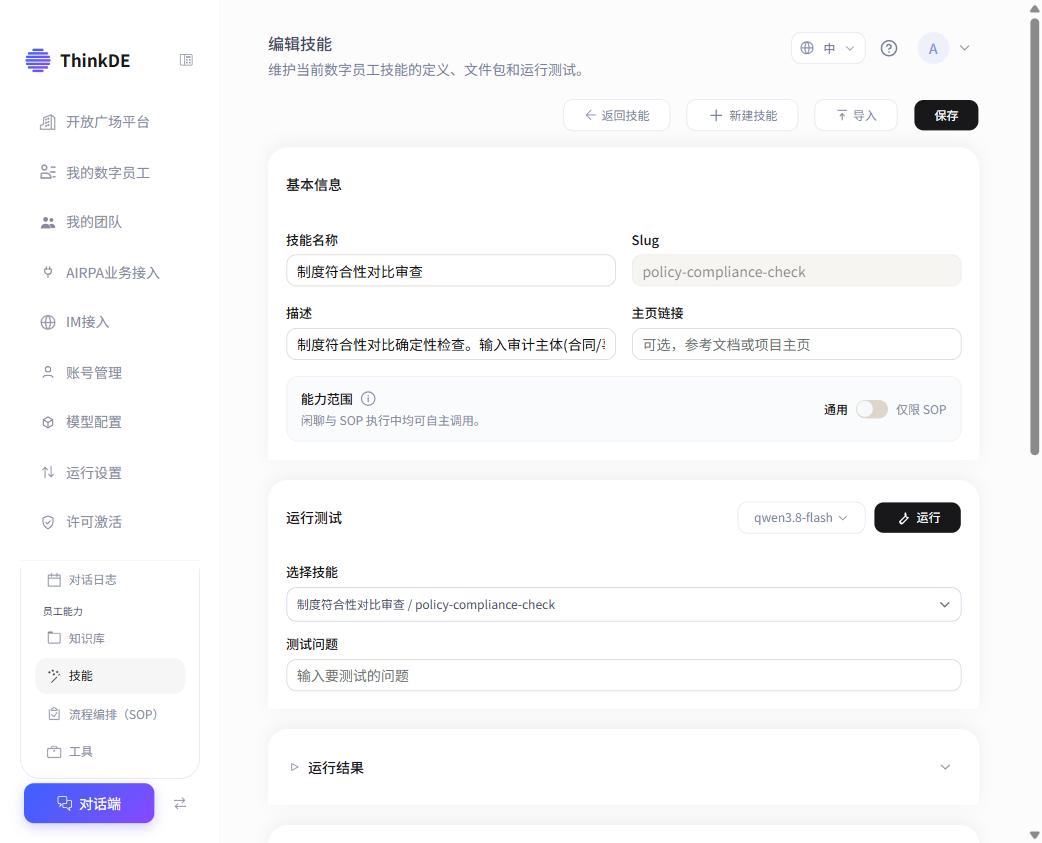This screenshot has width=1042, height=843.
Task: Click the 技能 magic wand icon
Action: click(54, 676)
